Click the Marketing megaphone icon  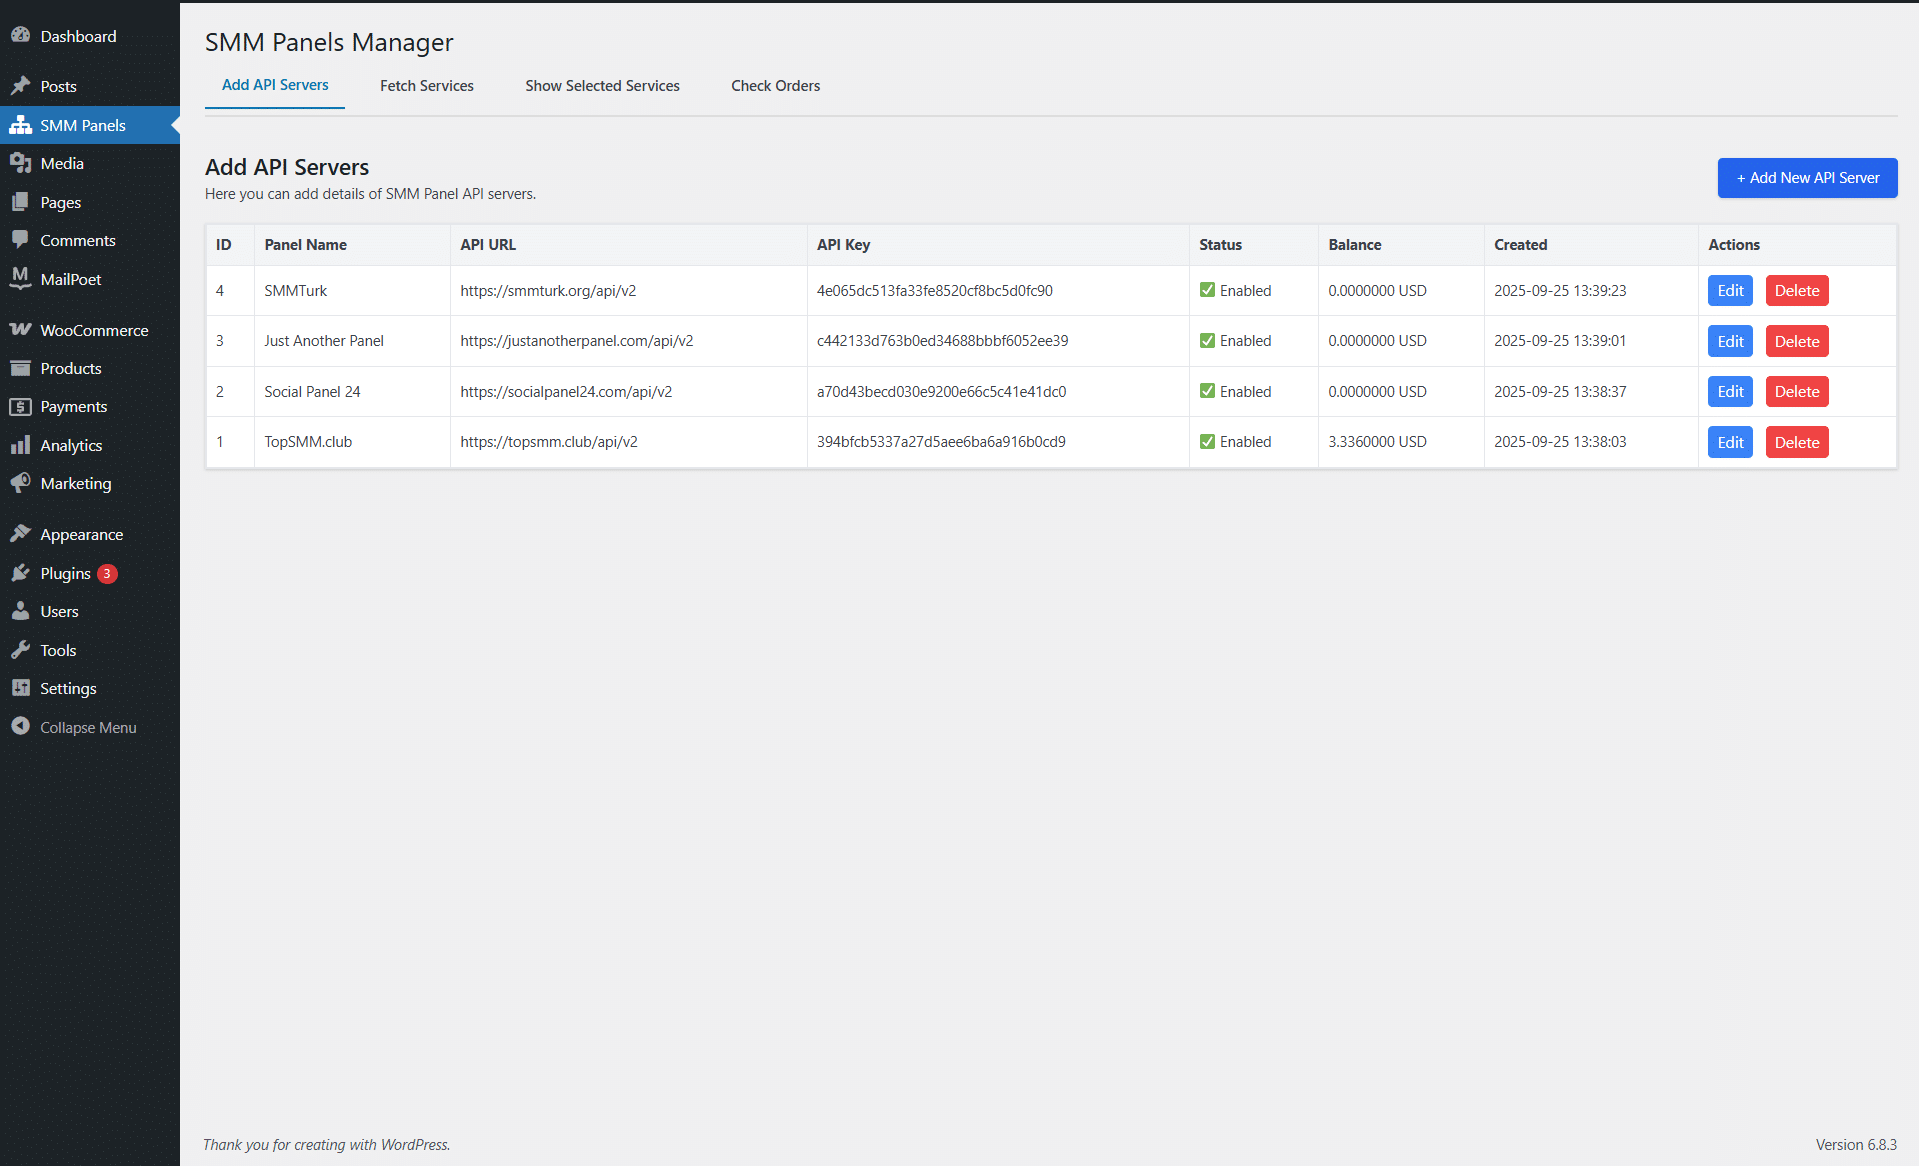pyautogui.click(x=20, y=483)
